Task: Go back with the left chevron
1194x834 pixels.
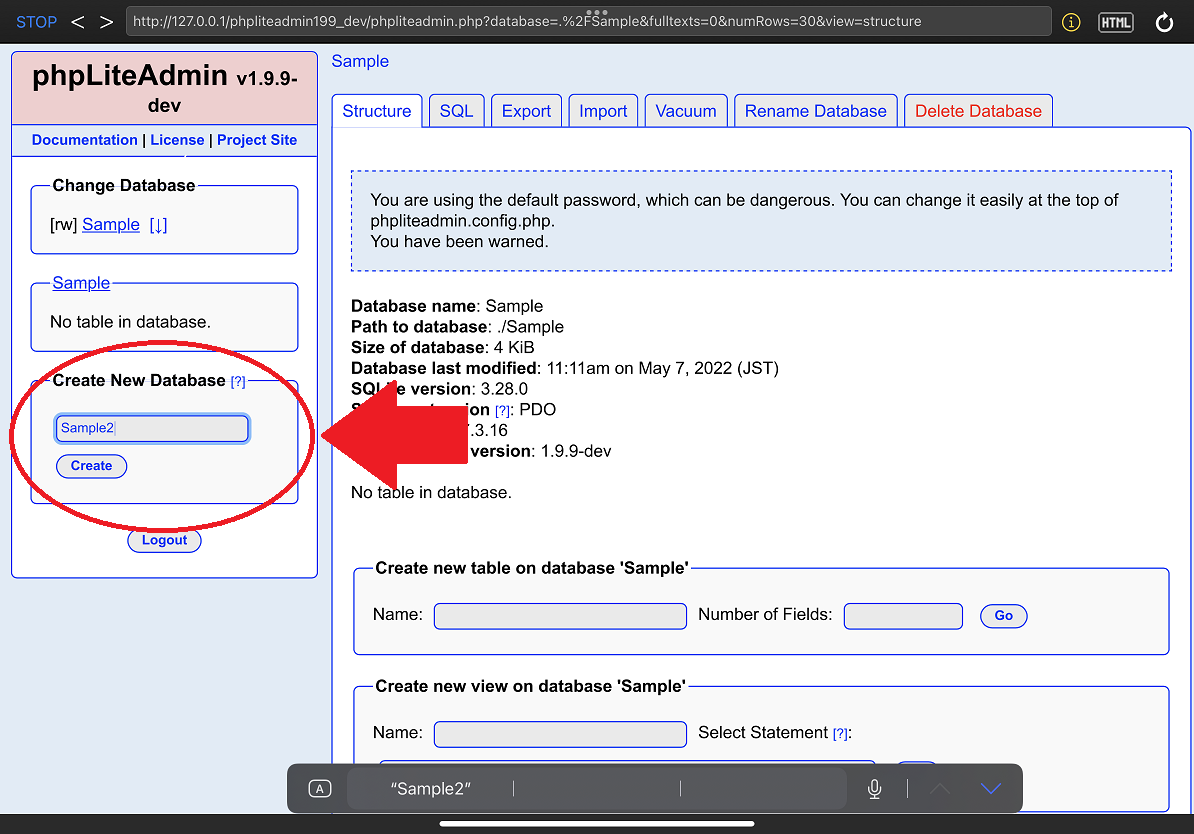Action: point(78,22)
